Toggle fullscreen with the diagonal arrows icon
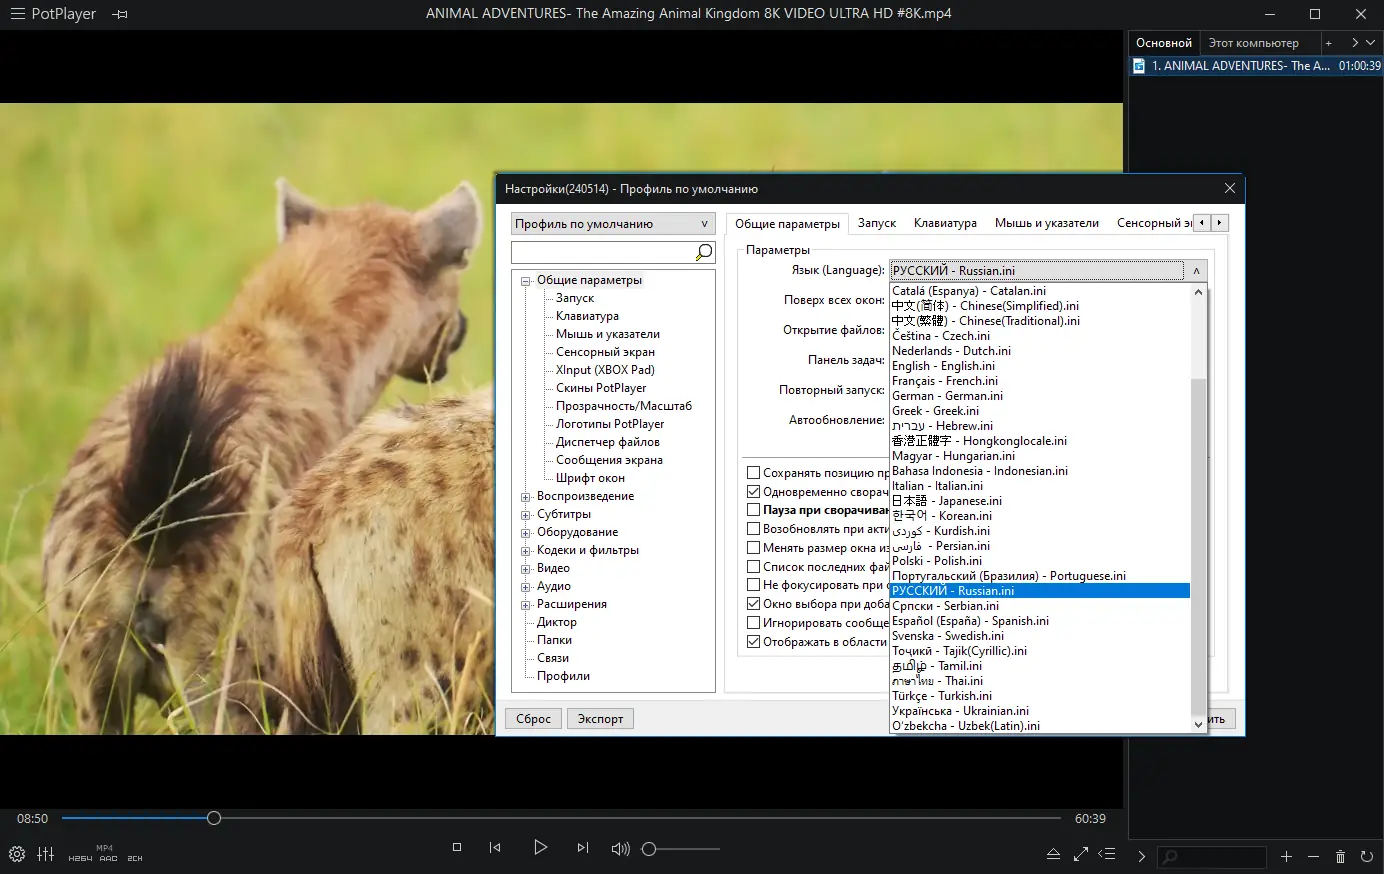1384x874 pixels. point(1081,855)
